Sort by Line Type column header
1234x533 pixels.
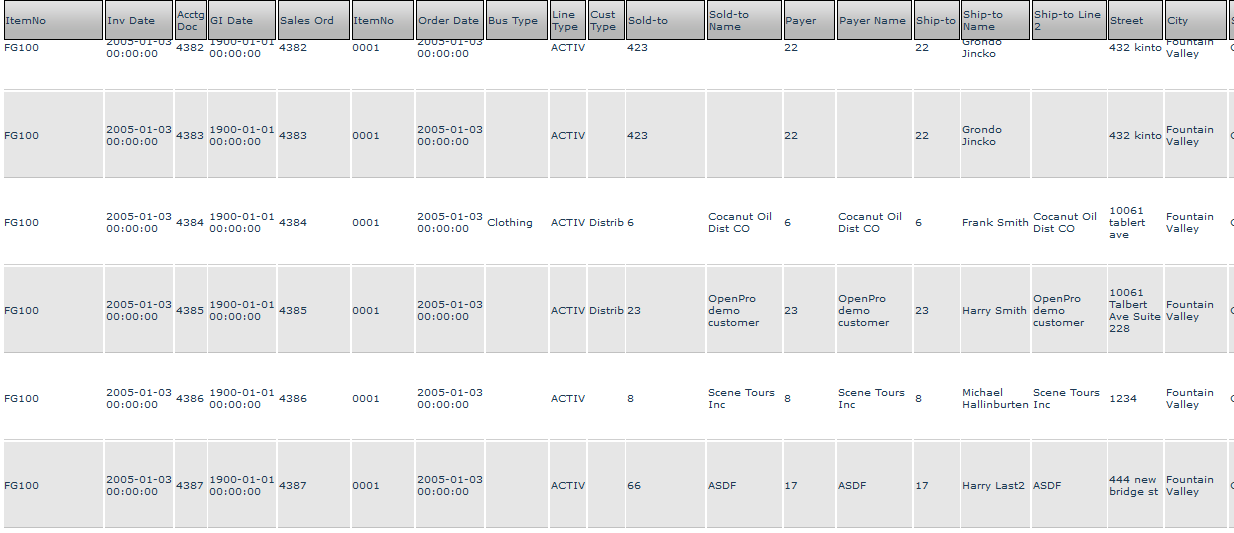567,21
